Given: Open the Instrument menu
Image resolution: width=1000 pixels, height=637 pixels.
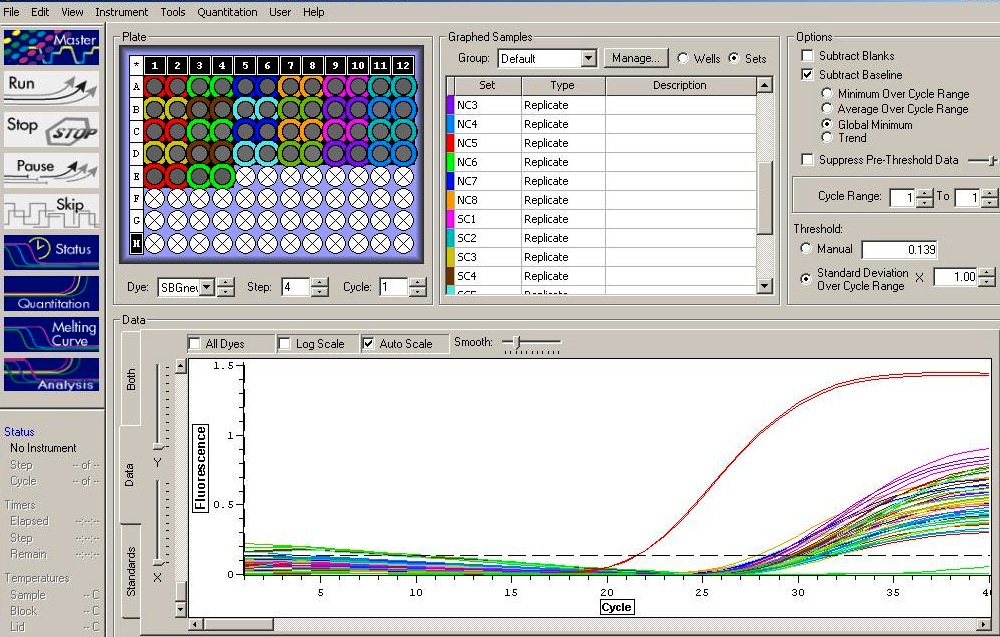Looking at the screenshot, I should point(121,11).
